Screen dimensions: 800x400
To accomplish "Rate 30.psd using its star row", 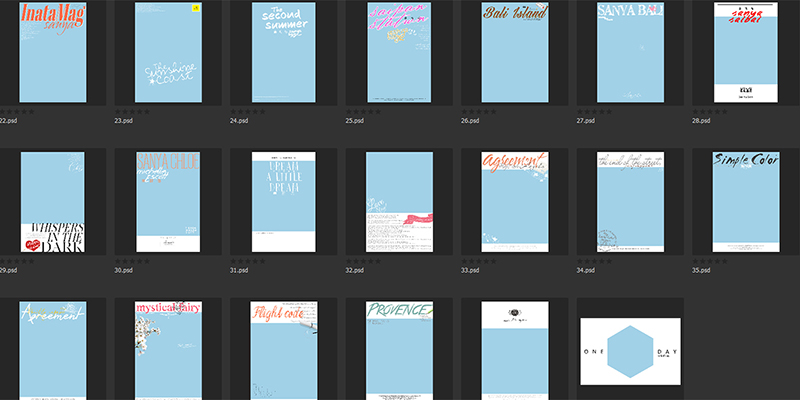I will (133, 261).
